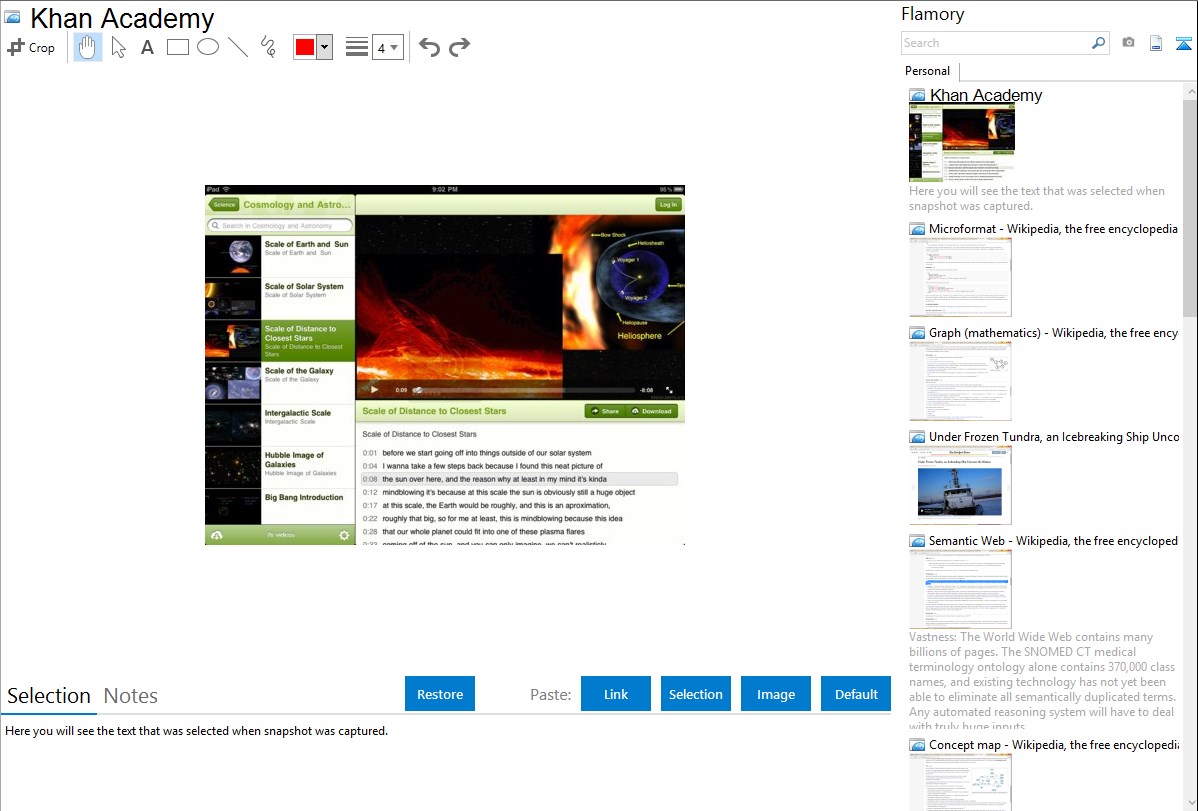Click scroll down arrow in sidebar
Screen dimensions: 1198x811
[1190, 803]
